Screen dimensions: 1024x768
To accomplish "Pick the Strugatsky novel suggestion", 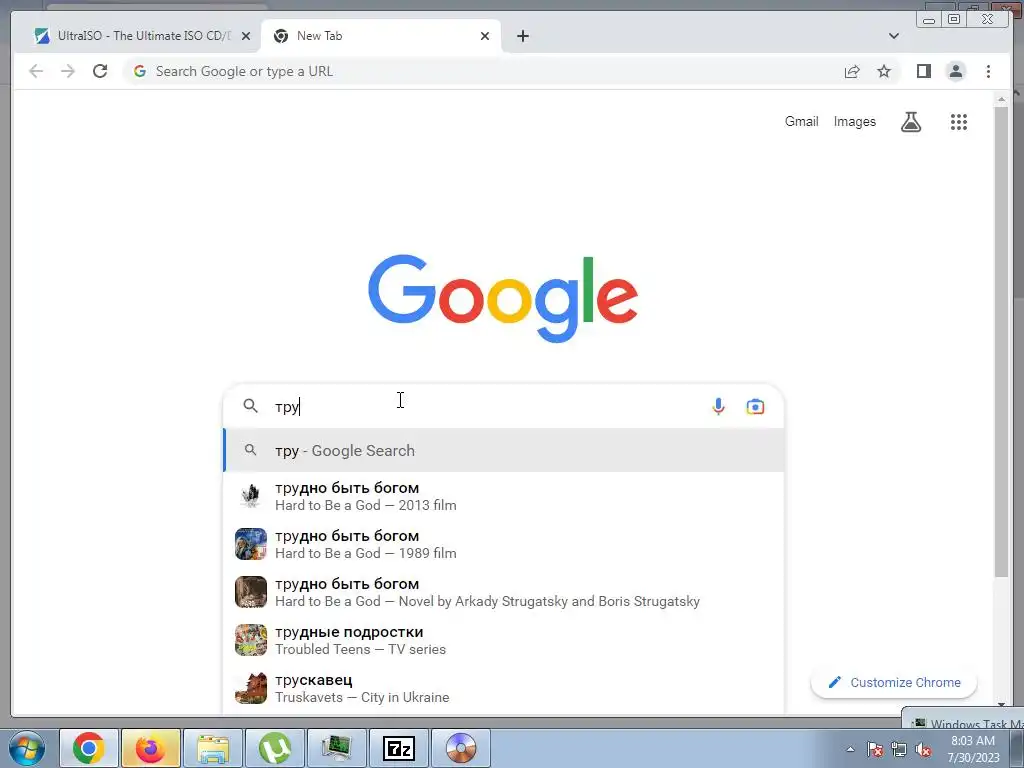I will (x=504, y=592).
